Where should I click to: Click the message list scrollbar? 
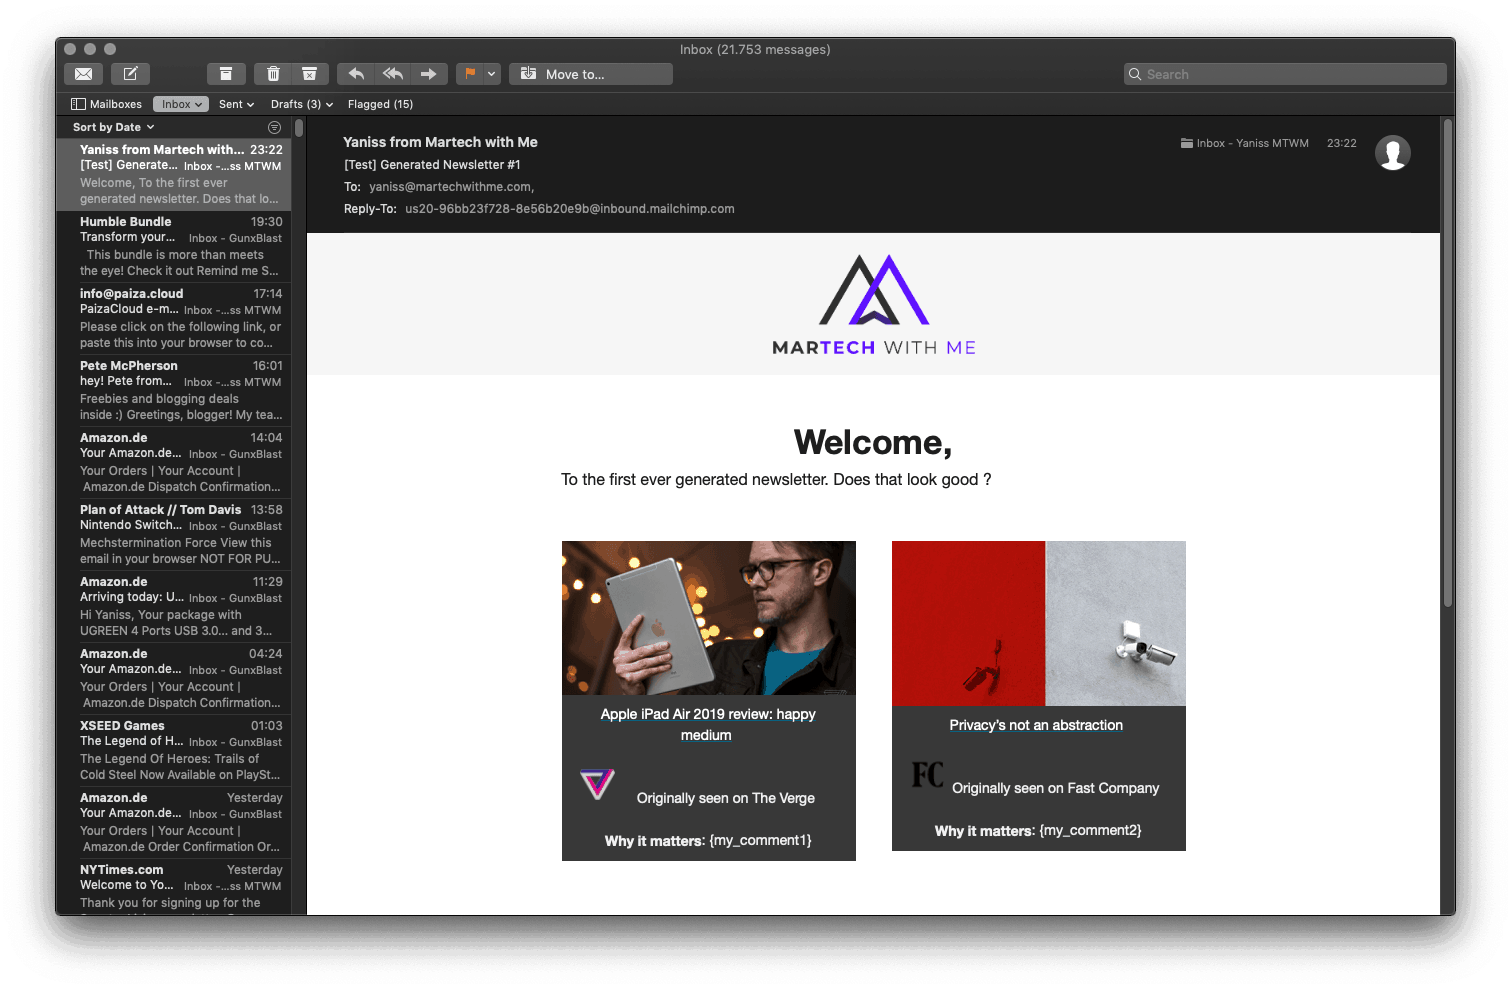coord(299,128)
